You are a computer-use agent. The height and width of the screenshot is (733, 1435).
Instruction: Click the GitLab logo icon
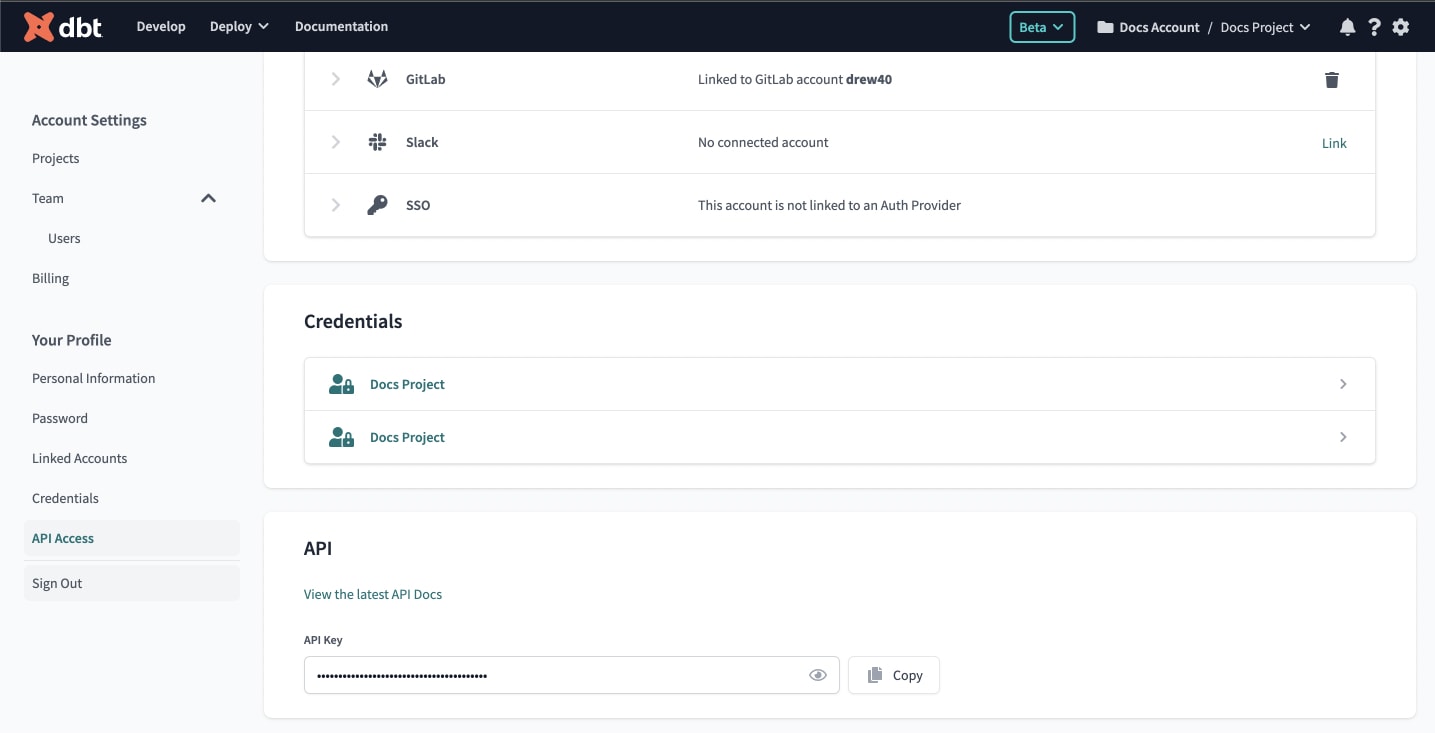coord(377,78)
